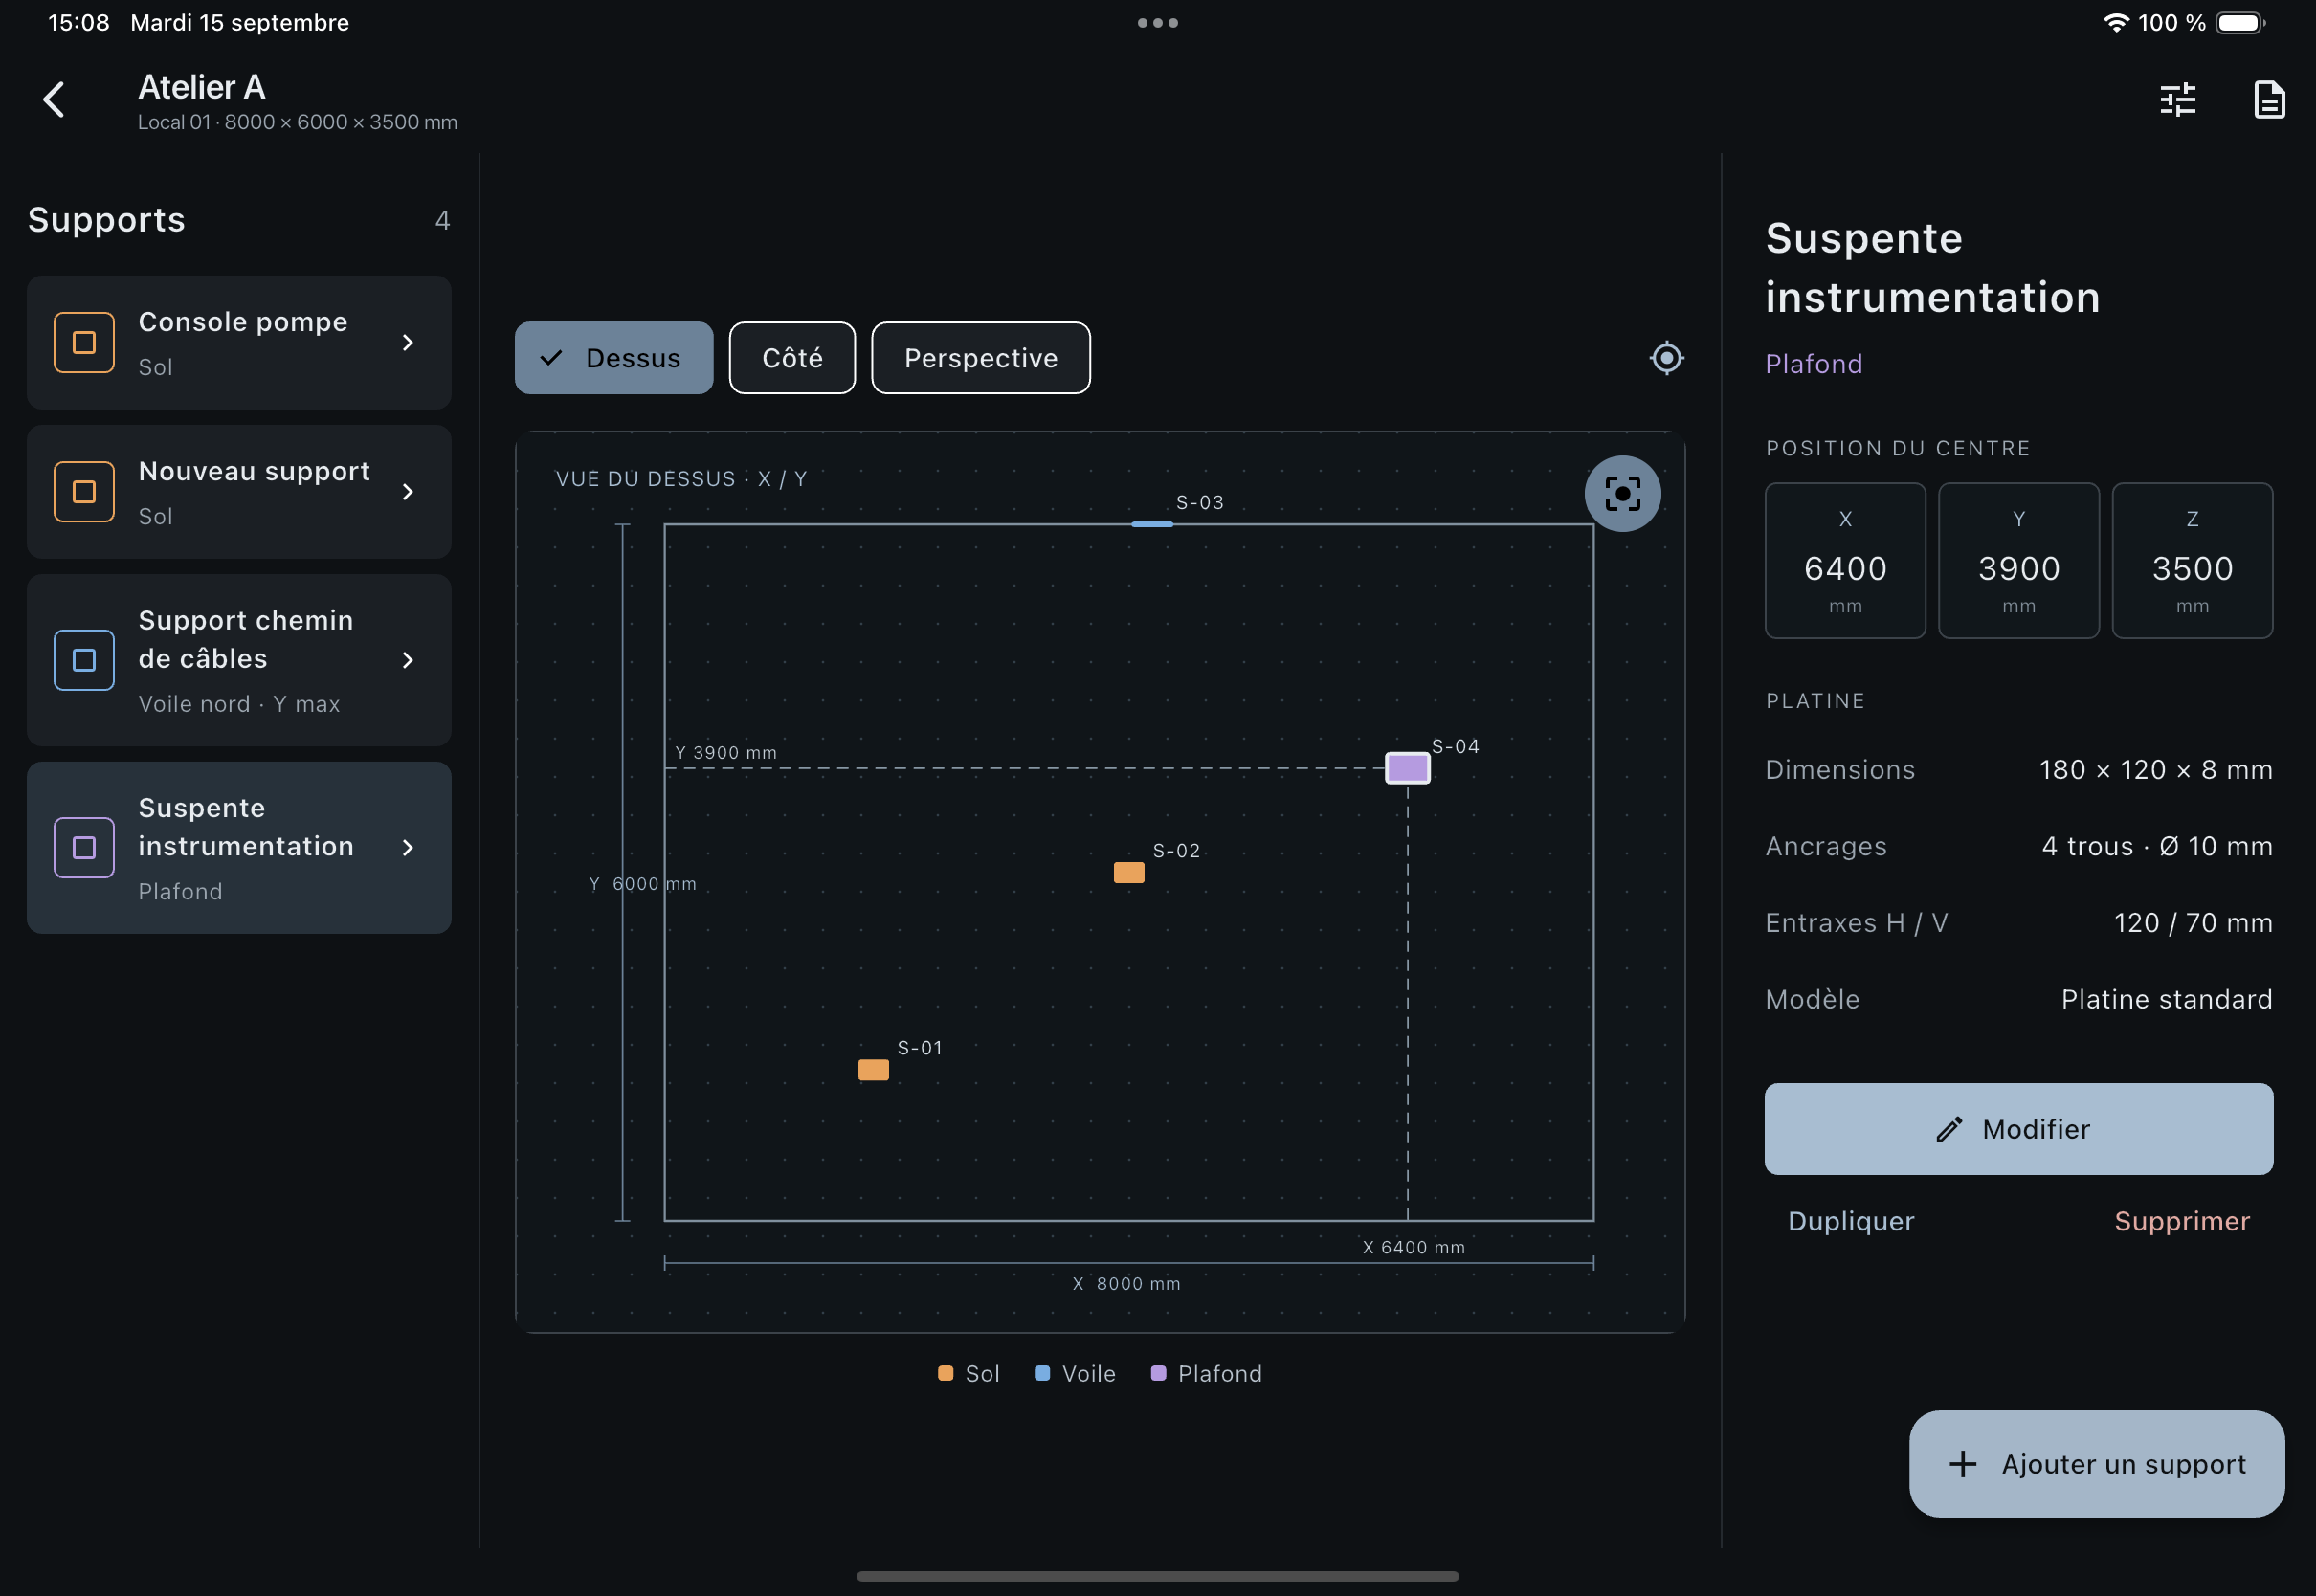Image resolution: width=2316 pixels, height=1596 pixels.
Task: Tap the home indicator bar at bottom
Action: pos(1157,1576)
